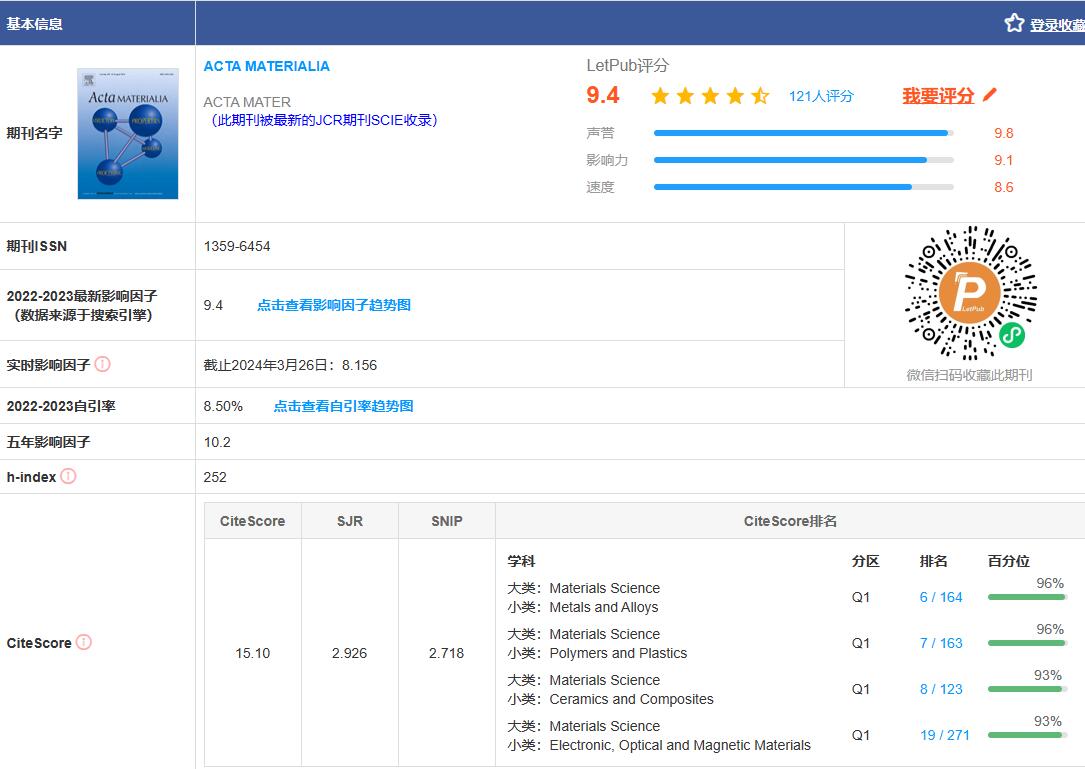Image resolution: width=1085 pixels, height=769 pixels.
Task: Click the 登录收藏 login favorite link
Action: pos(1057,25)
